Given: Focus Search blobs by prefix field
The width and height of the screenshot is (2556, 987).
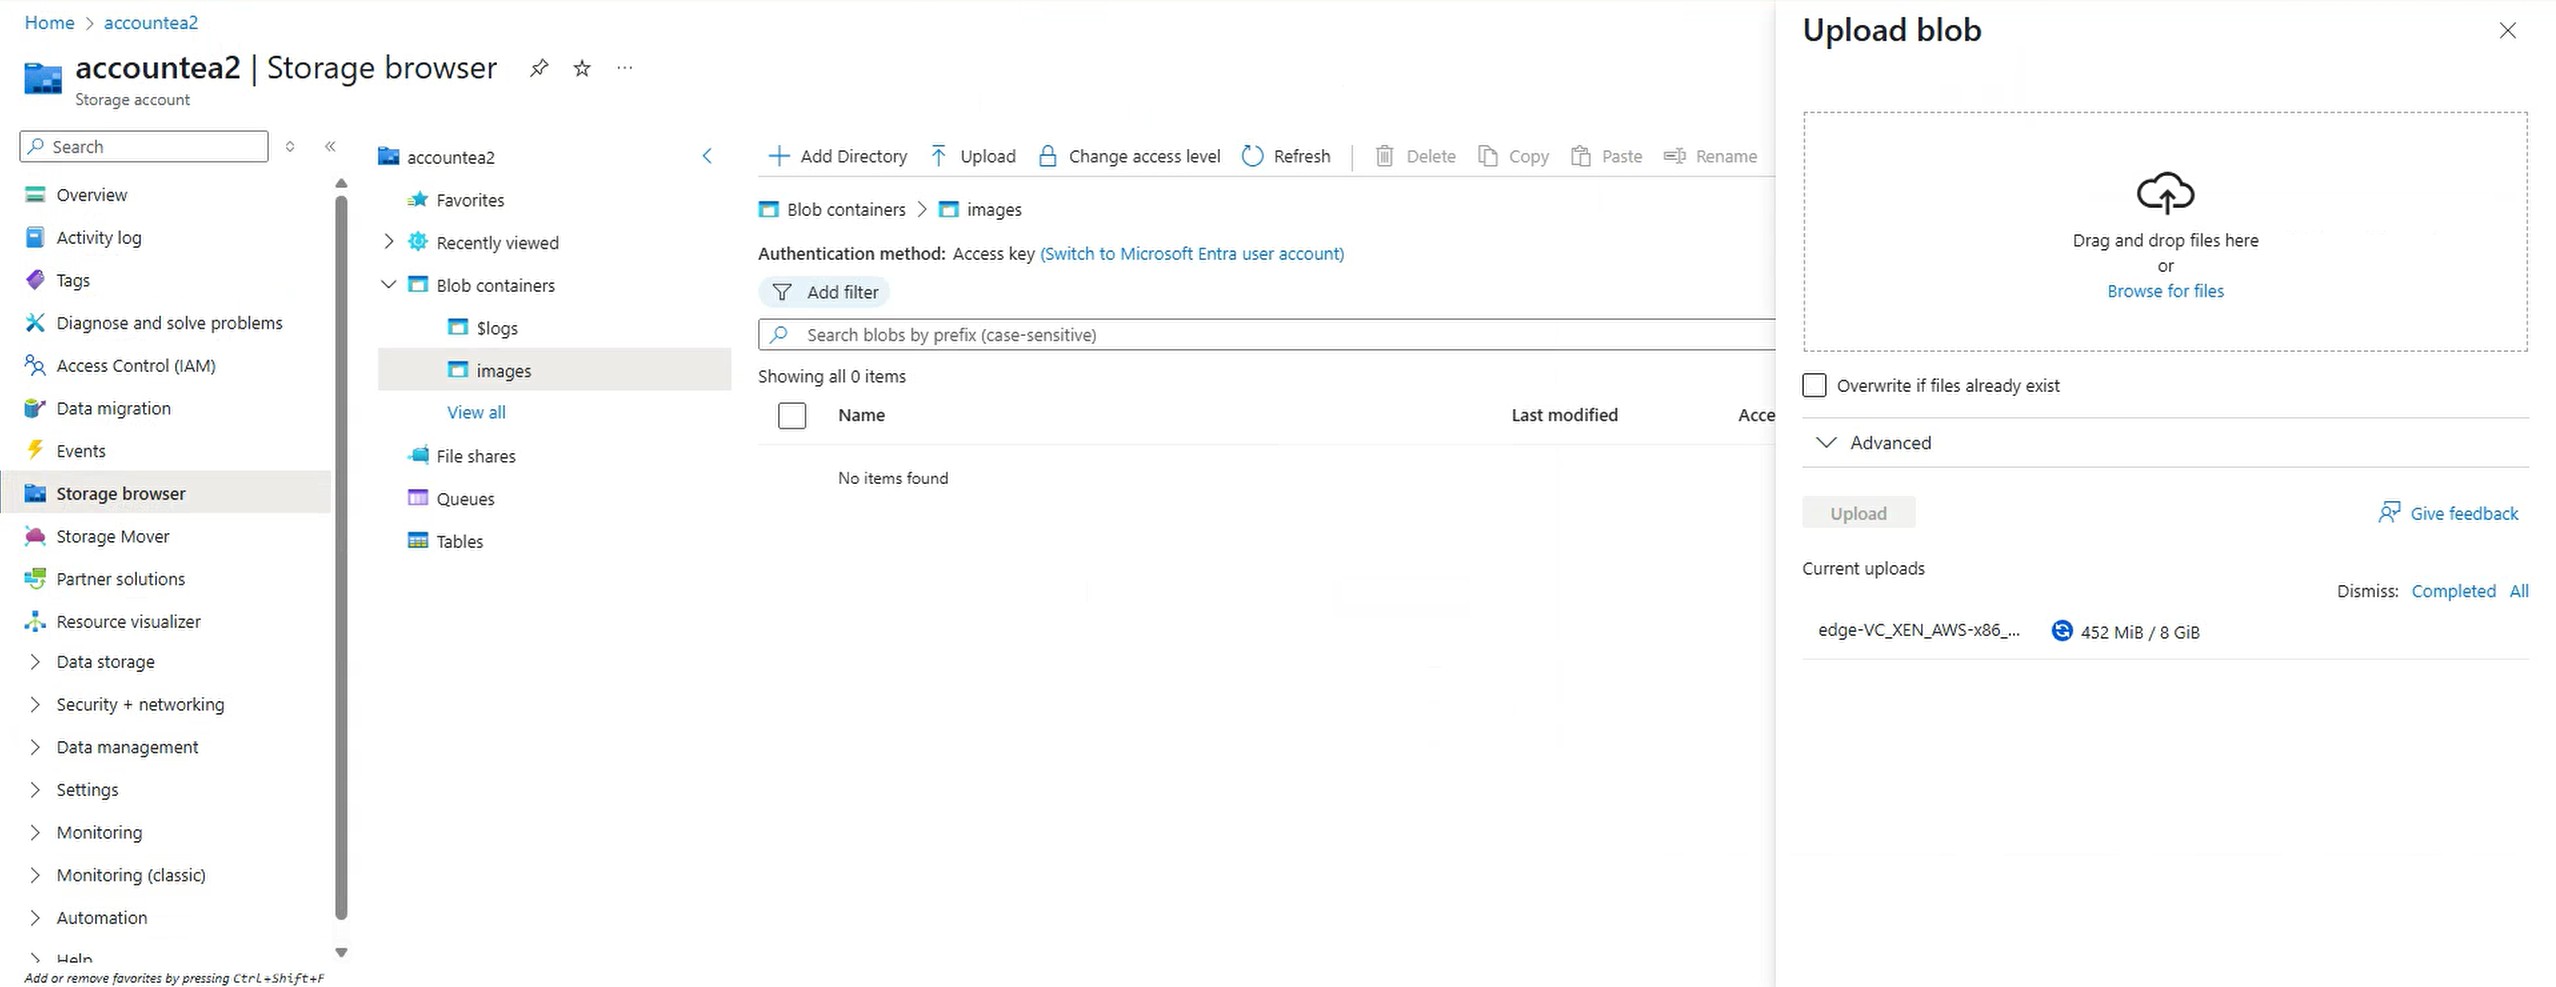Looking at the screenshot, I should 1266,335.
